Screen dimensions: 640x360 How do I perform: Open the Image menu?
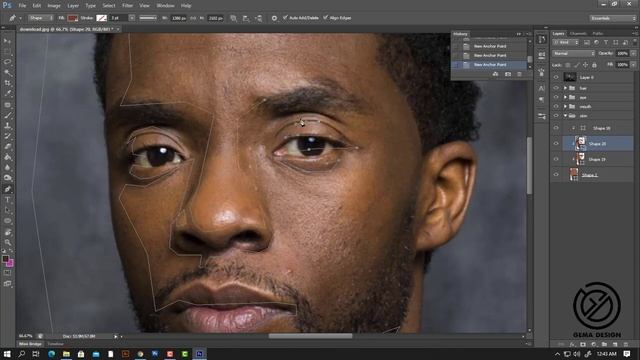coord(53,6)
